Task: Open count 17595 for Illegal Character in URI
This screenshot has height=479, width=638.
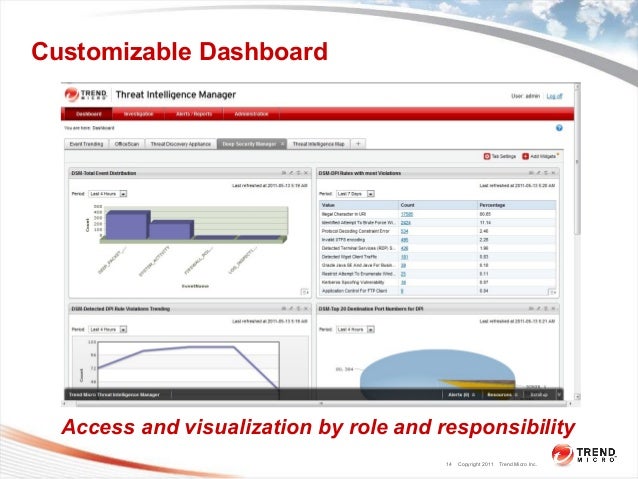Action: (406, 214)
